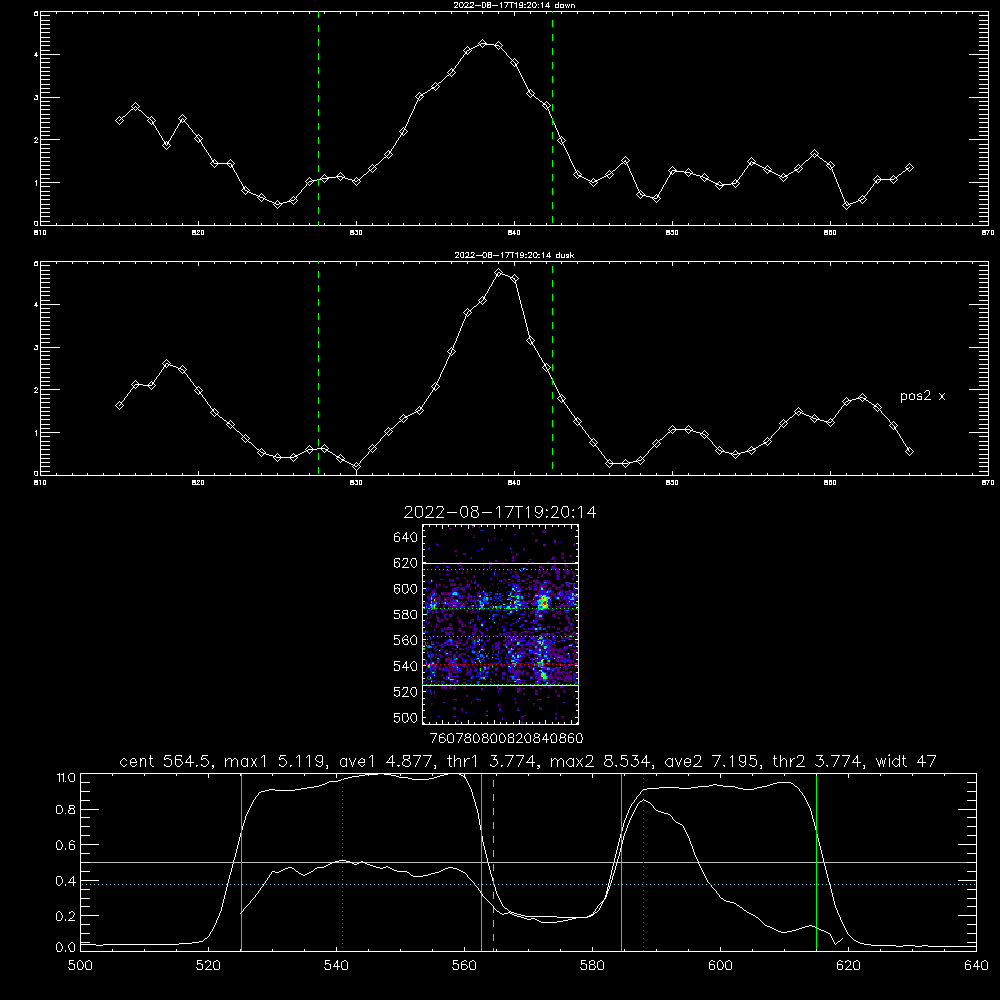Click y-axis label 0.2 on profile plot

tap(66, 916)
